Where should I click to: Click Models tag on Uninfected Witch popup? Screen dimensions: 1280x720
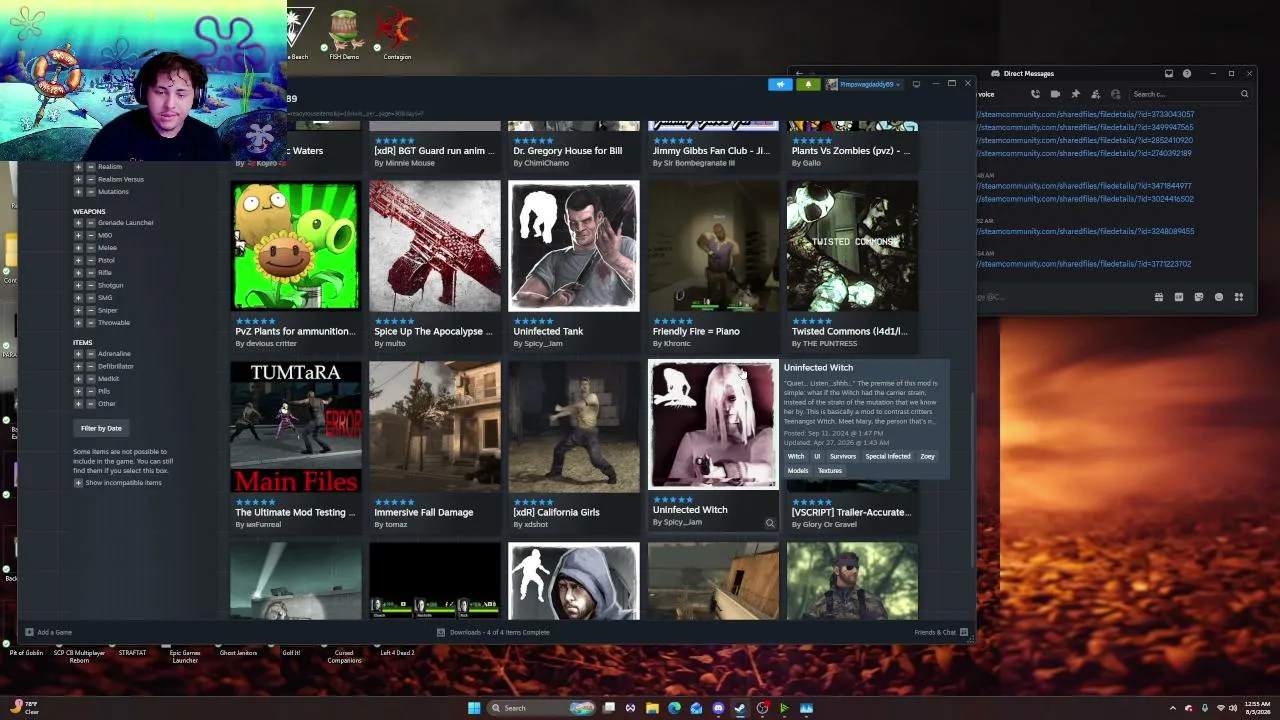[798, 470]
